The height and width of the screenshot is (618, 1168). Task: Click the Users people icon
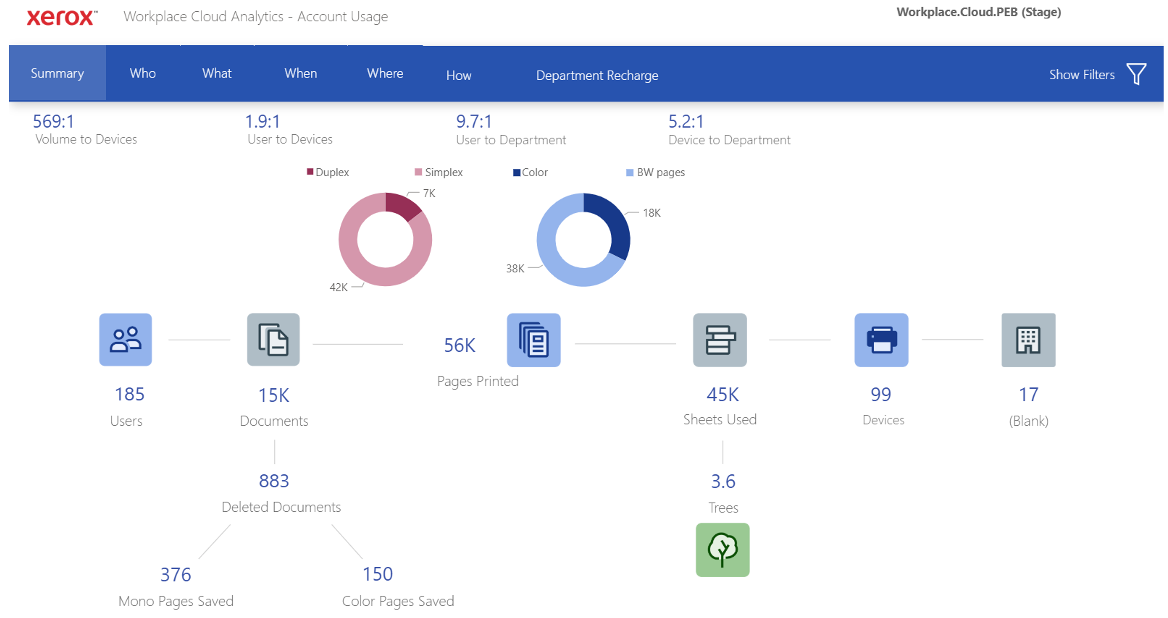click(x=125, y=340)
